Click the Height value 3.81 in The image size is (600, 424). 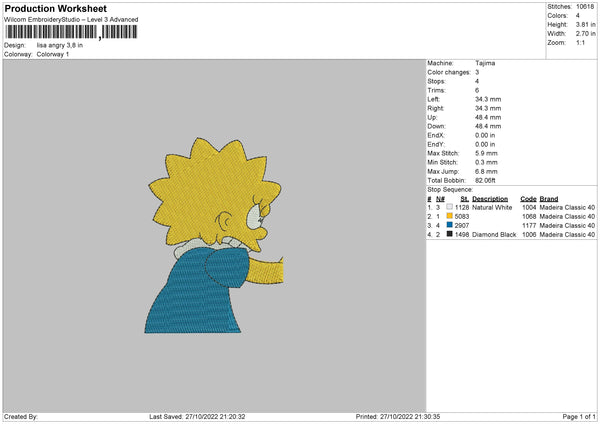pyautogui.click(x=585, y=24)
